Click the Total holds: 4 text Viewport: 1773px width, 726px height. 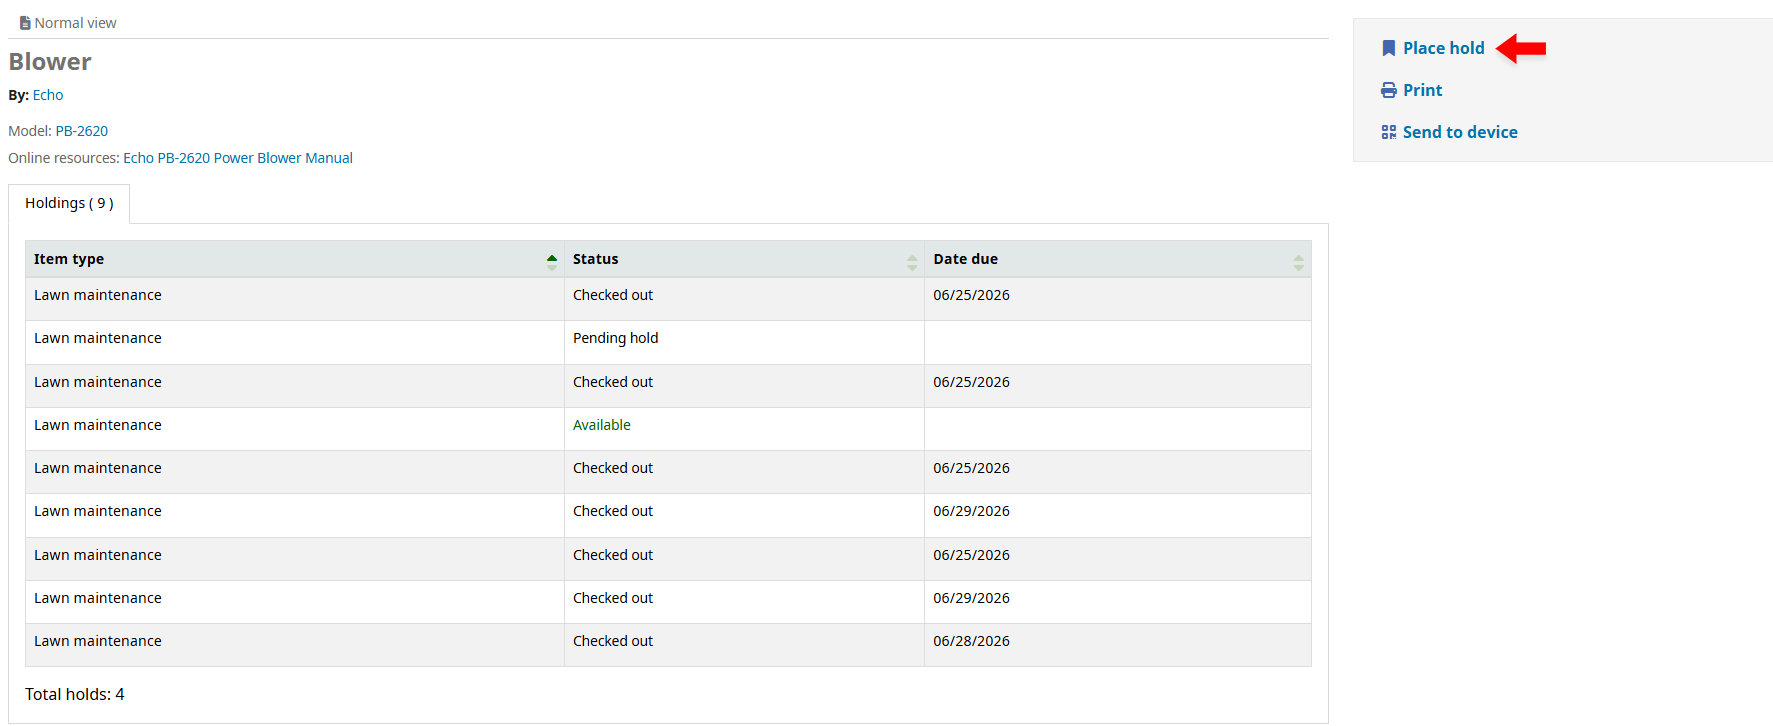pos(75,694)
